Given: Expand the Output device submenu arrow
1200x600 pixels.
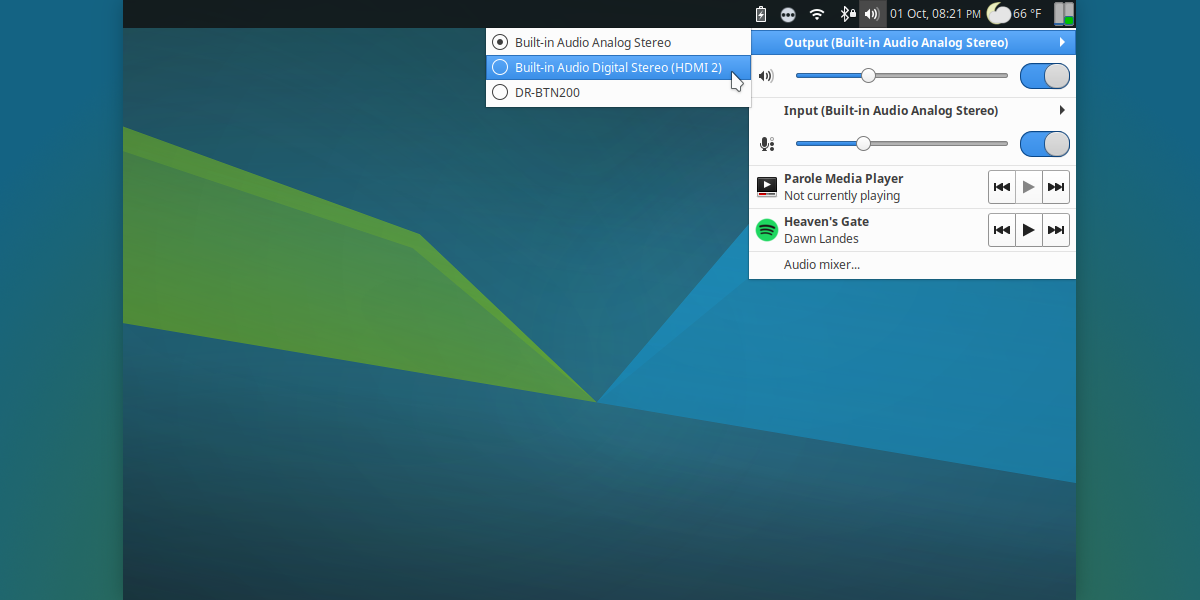Looking at the screenshot, I should pyautogui.click(x=1063, y=42).
